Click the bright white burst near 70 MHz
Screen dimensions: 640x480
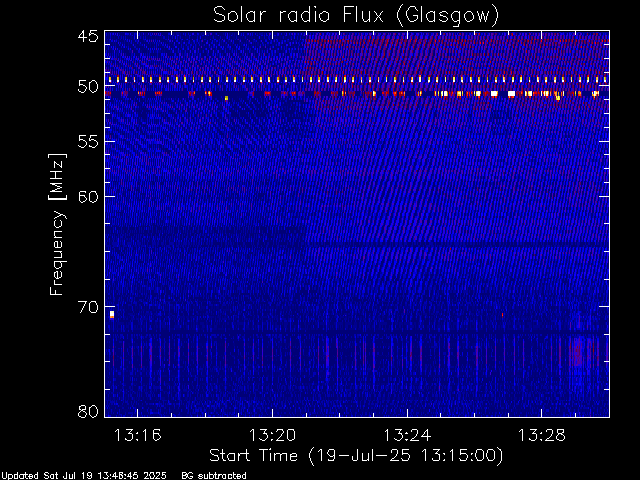coord(112,314)
